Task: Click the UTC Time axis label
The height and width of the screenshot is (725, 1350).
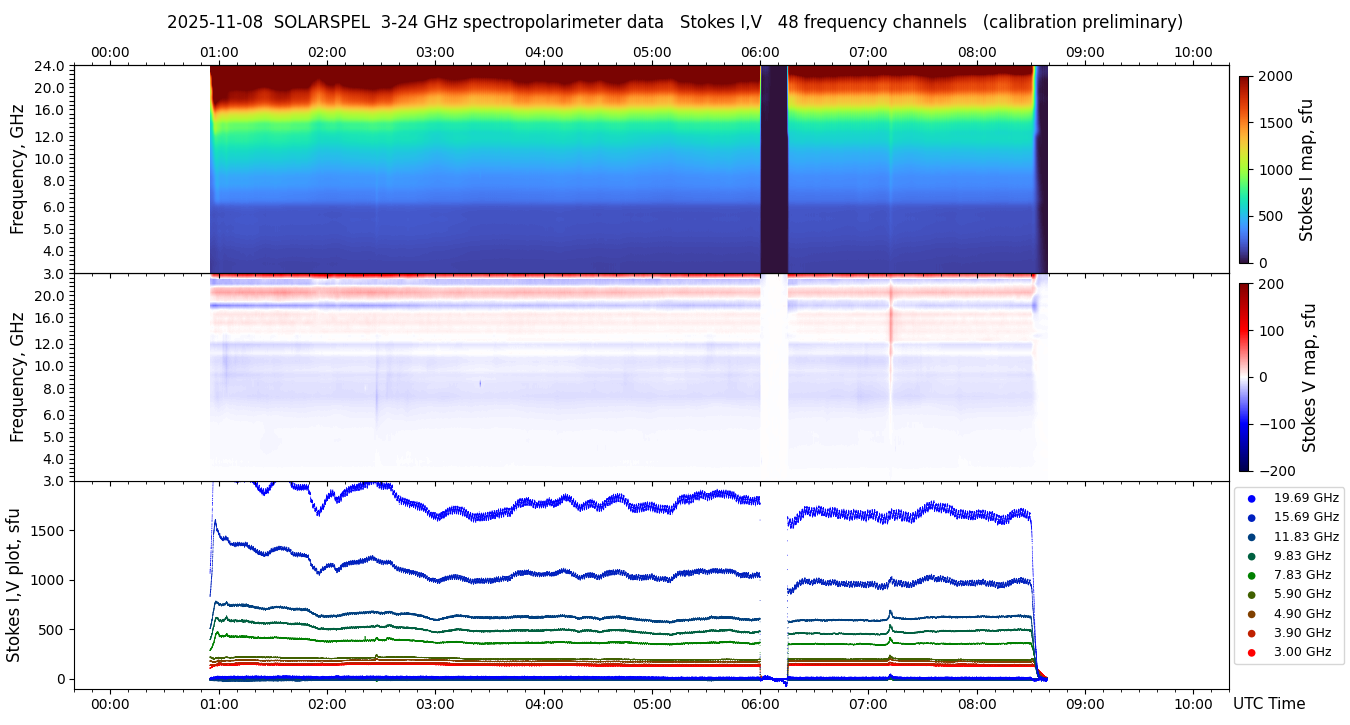Action: [x=1268, y=704]
